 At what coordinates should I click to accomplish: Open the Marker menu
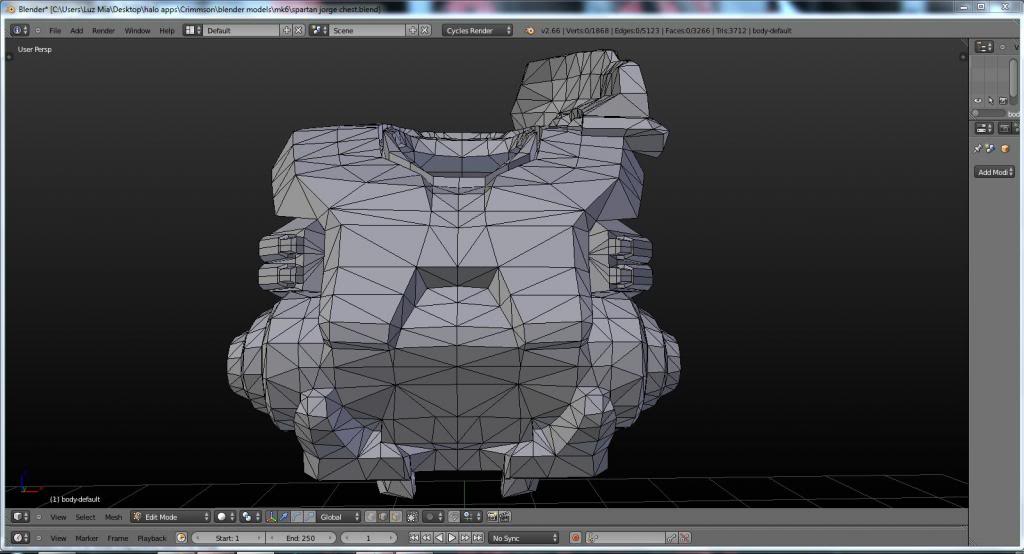(86, 538)
